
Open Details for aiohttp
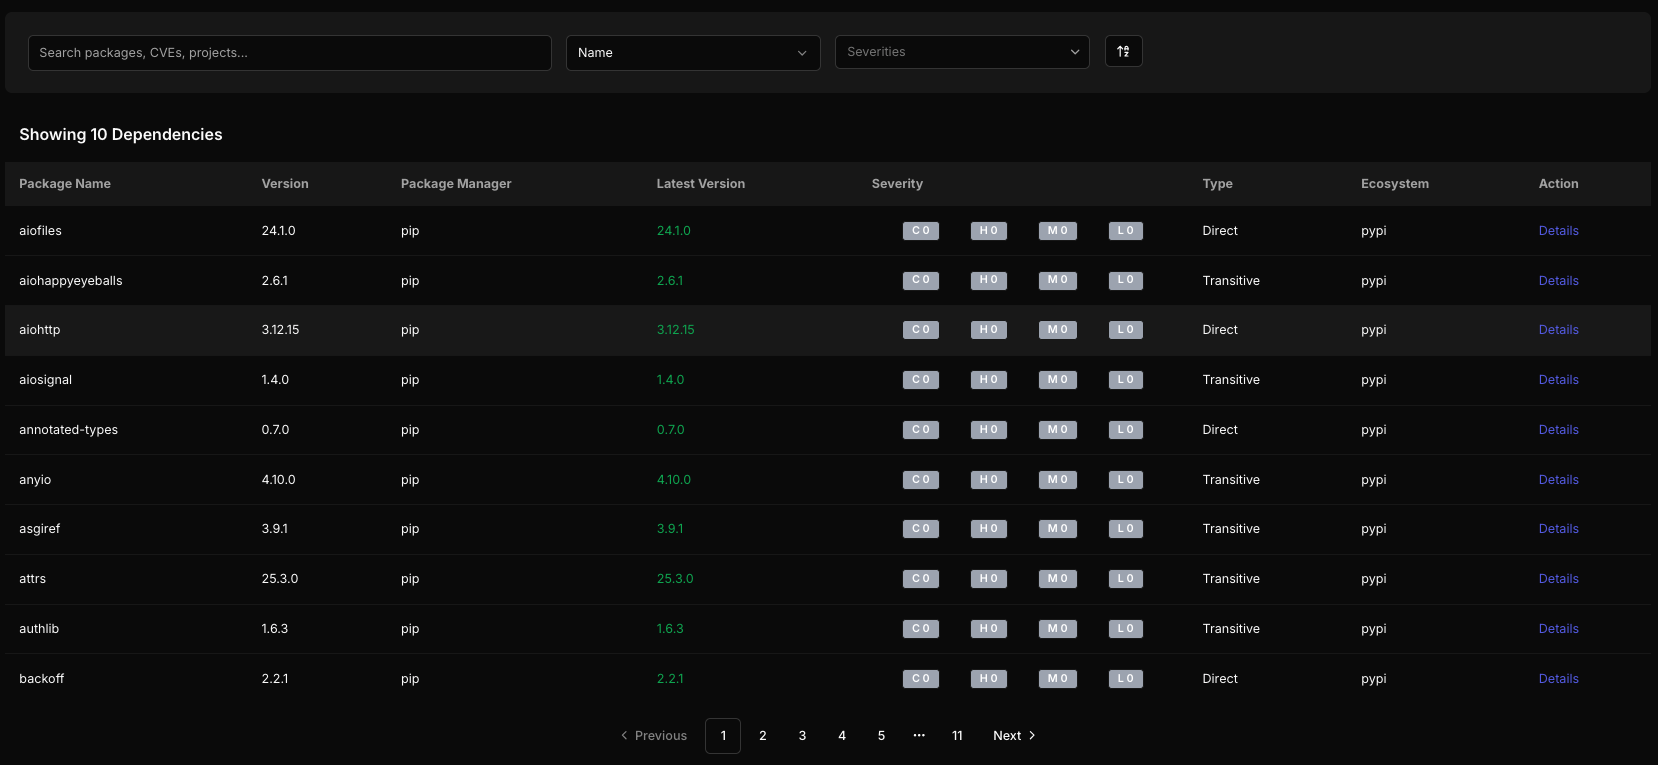[1558, 330]
